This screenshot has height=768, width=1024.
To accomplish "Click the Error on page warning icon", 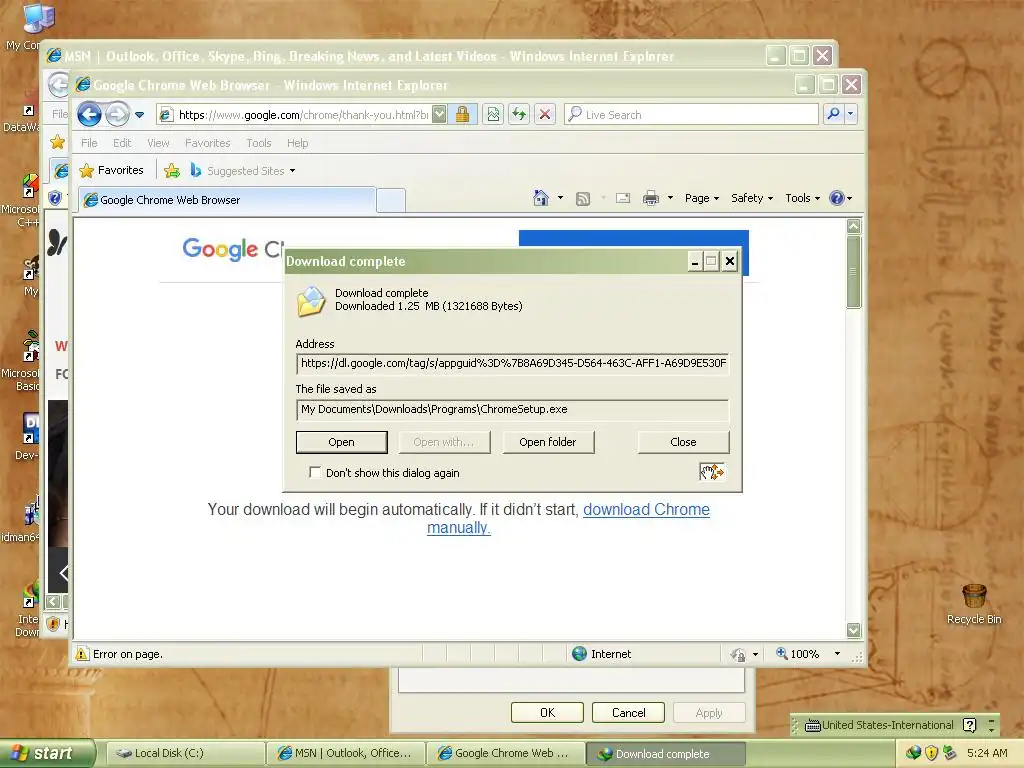I will click(82, 654).
